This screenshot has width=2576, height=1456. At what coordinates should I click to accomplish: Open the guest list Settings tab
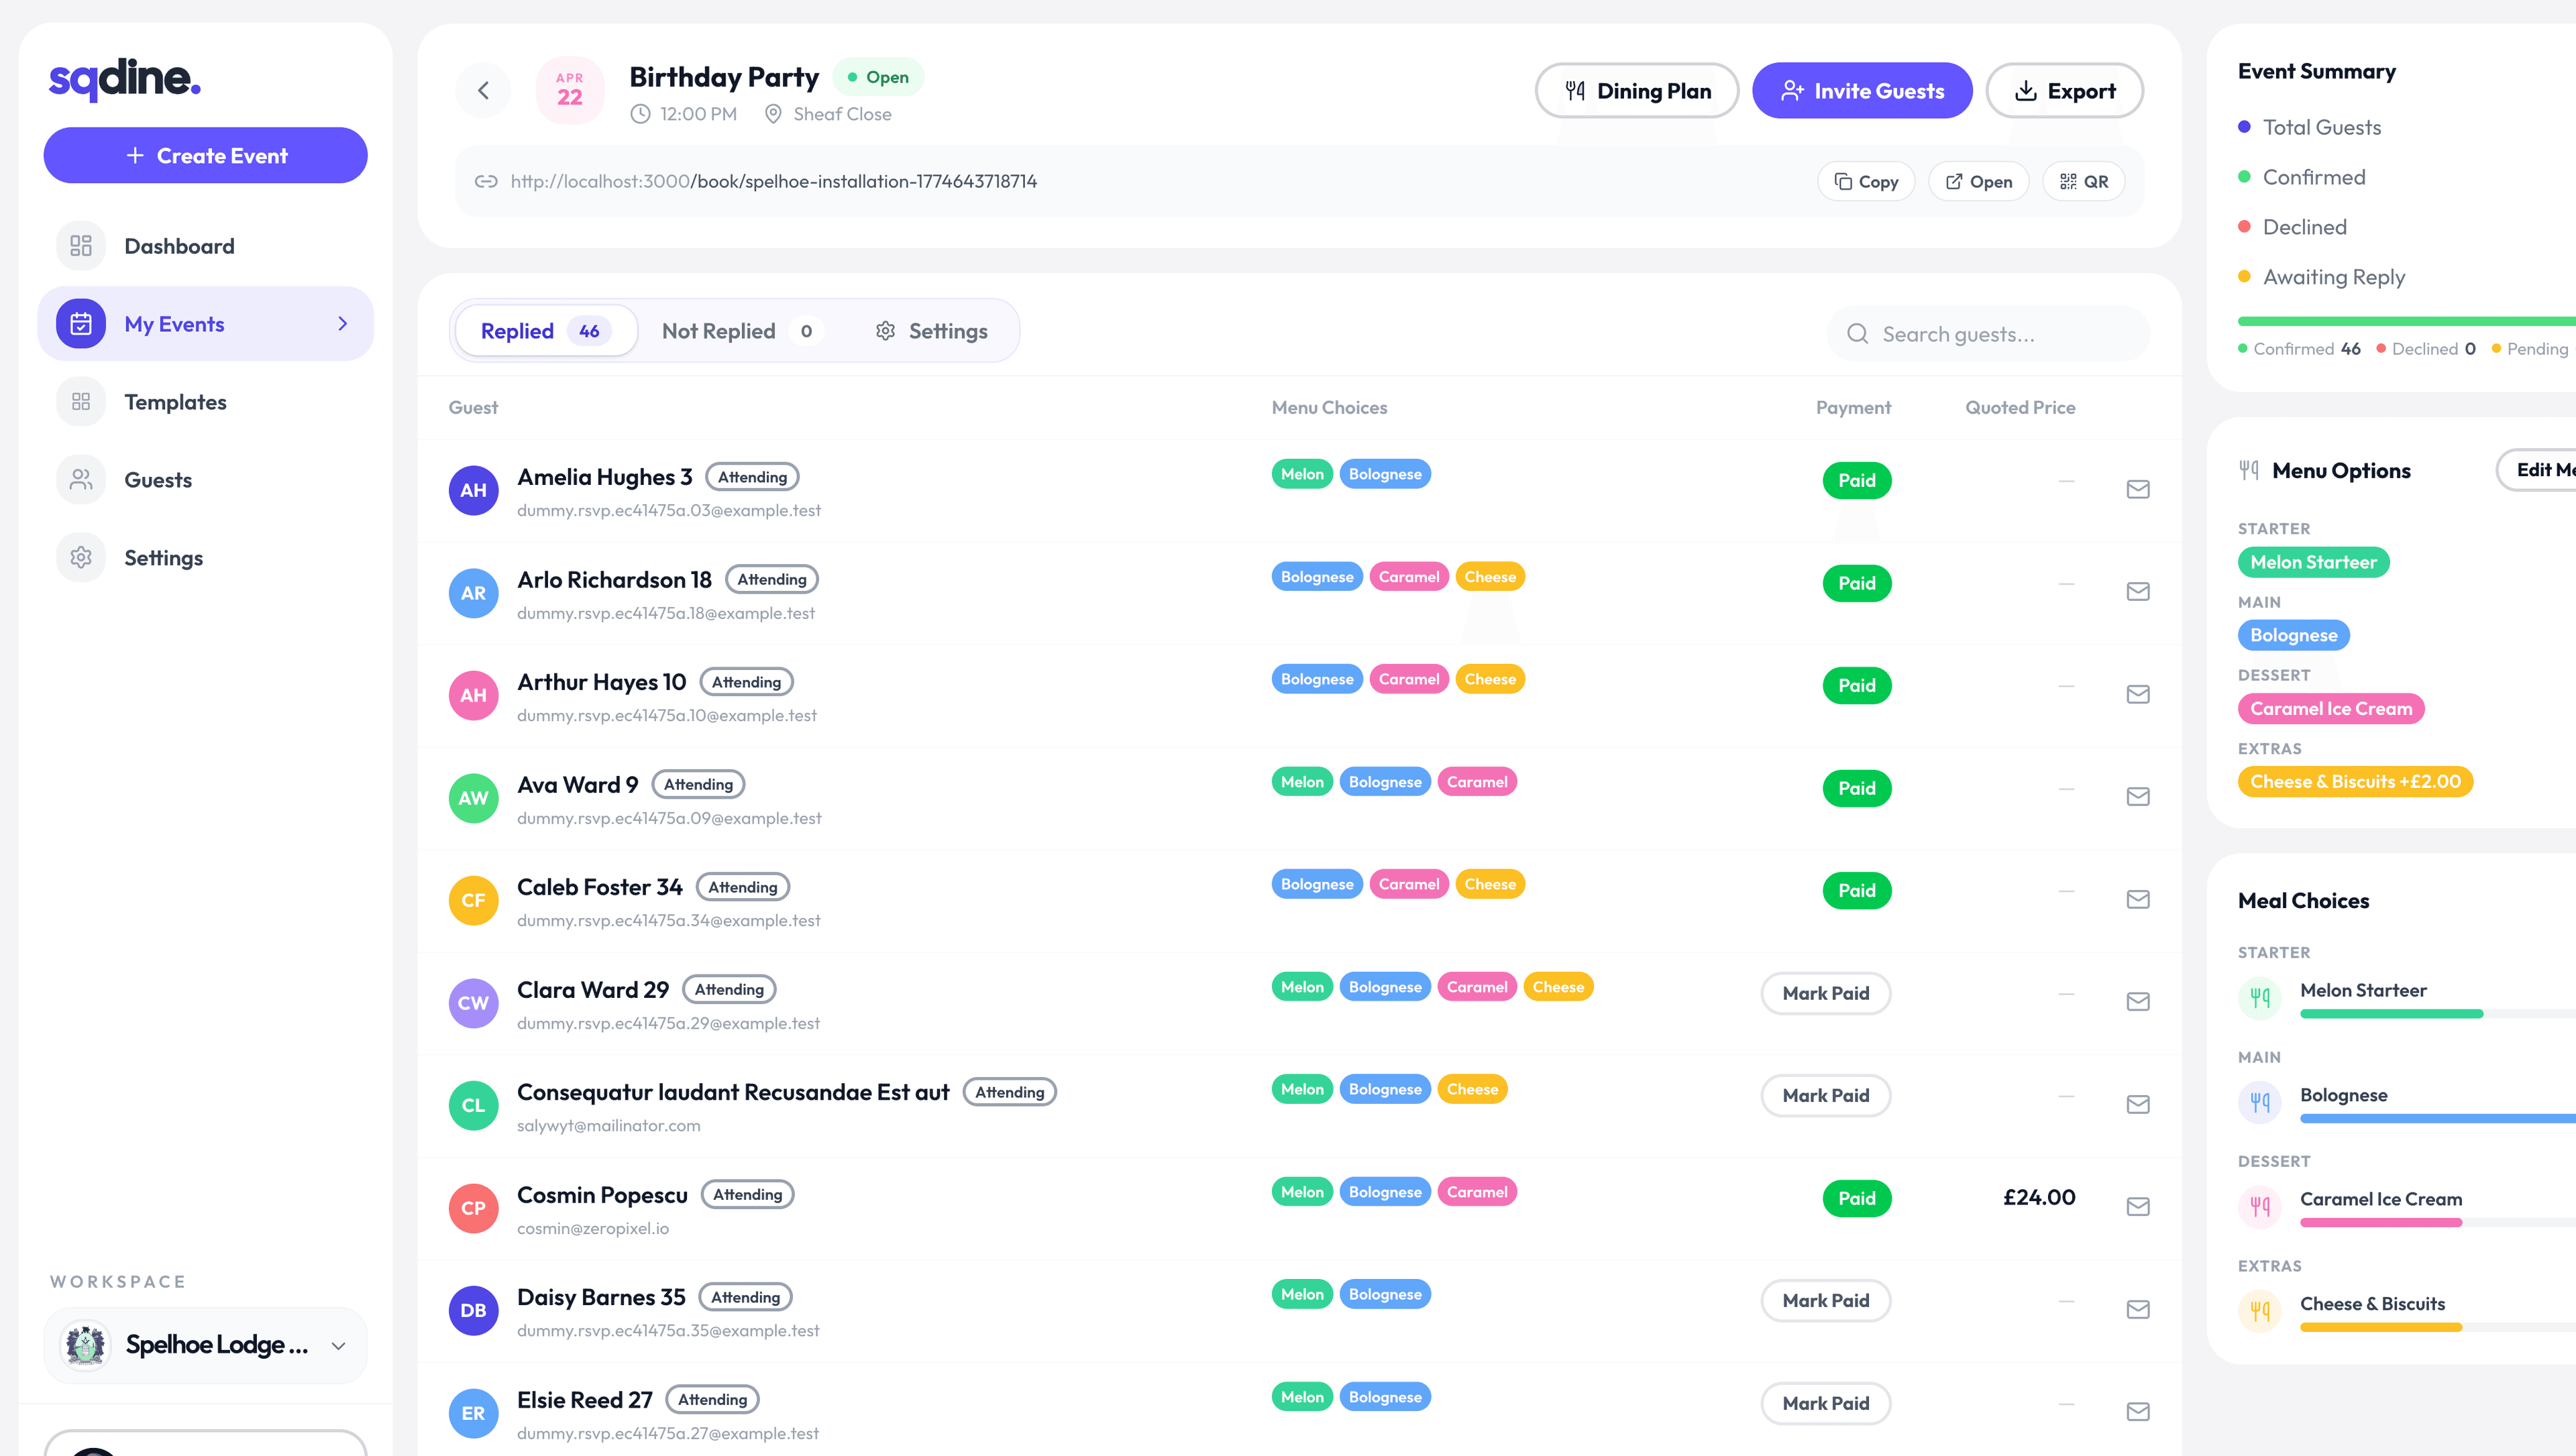tap(931, 331)
